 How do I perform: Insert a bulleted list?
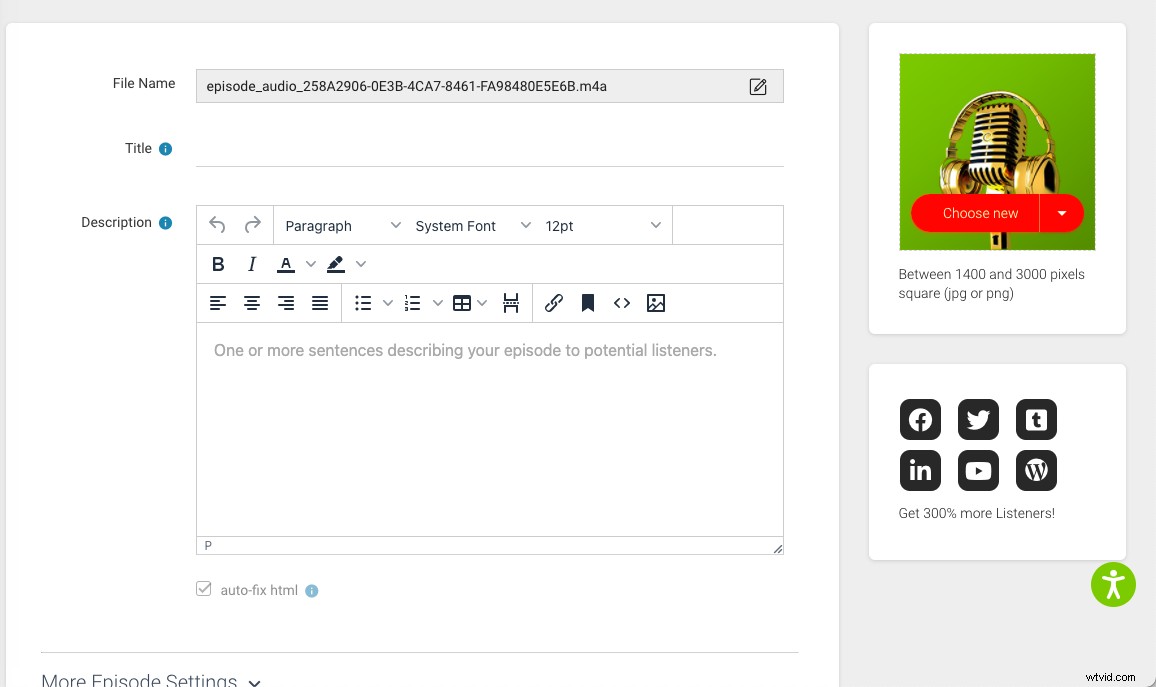pyautogui.click(x=363, y=303)
